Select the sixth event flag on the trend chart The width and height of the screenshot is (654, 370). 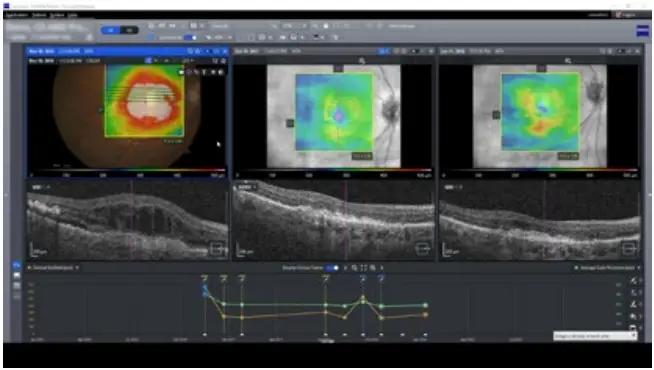click(x=381, y=278)
